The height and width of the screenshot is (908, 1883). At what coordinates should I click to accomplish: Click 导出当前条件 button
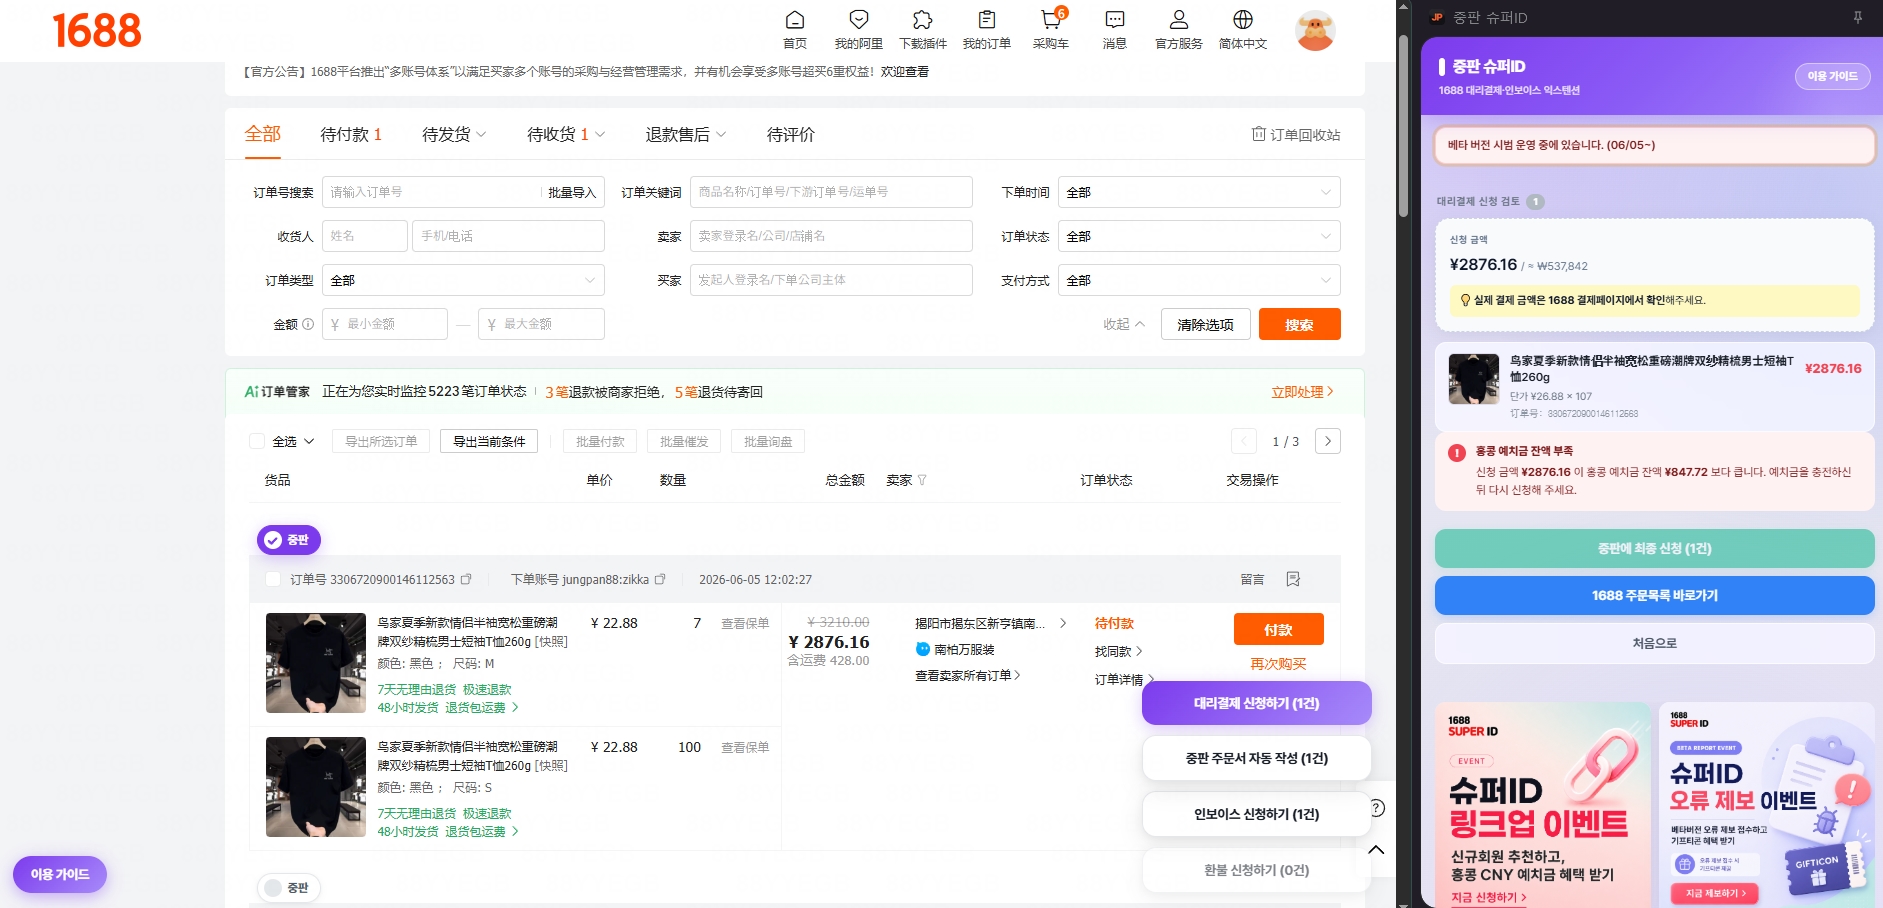(489, 441)
